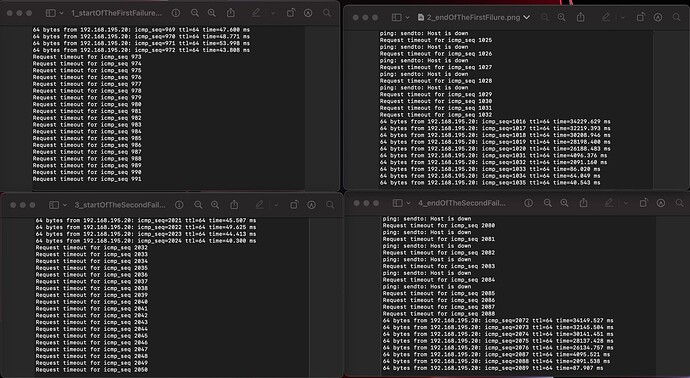Show inspector info in 4_endOfTheSecondFail window
The image size is (690, 378).
pyautogui.click(x=529, y=203)
